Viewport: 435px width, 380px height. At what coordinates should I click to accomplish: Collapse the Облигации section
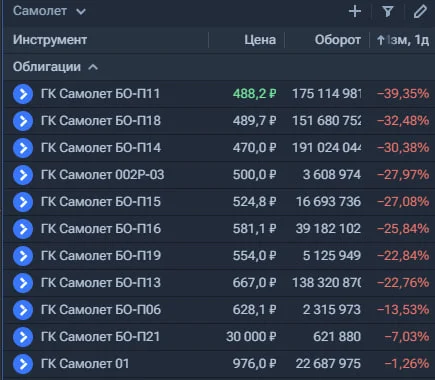pyautogui.click(x=55, y=67)
